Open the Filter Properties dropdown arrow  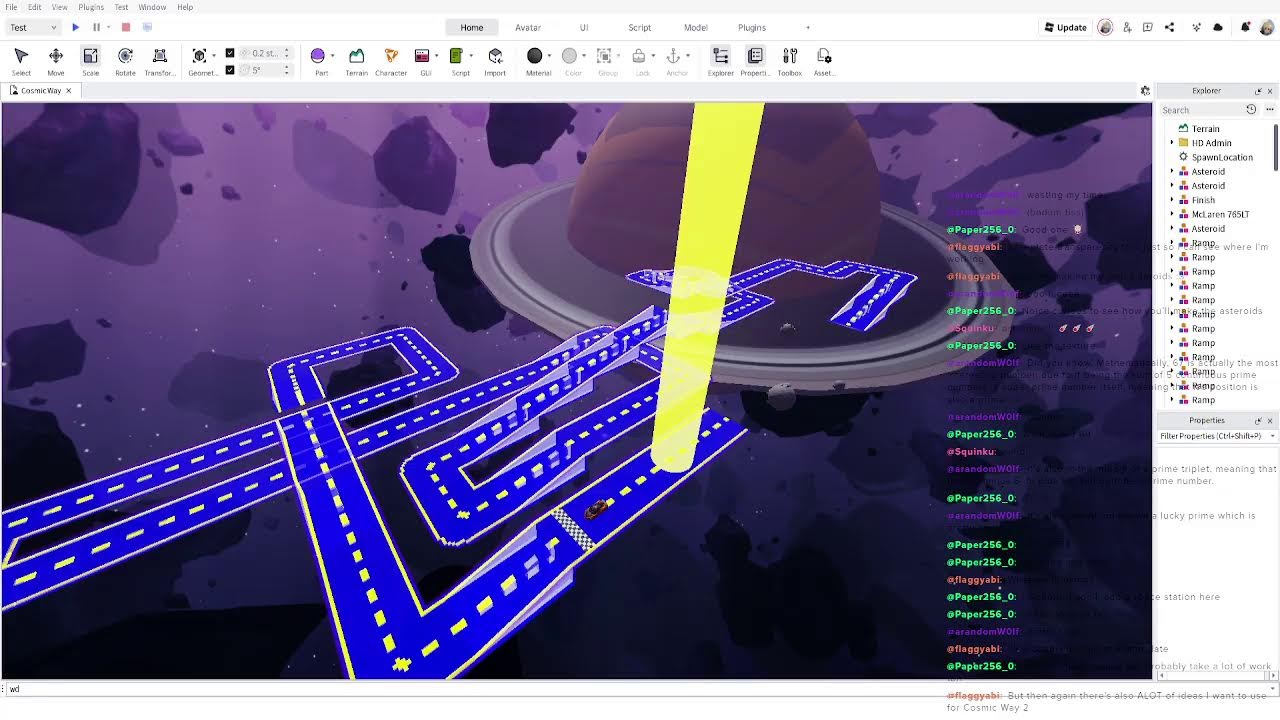tap(1272, 436)
